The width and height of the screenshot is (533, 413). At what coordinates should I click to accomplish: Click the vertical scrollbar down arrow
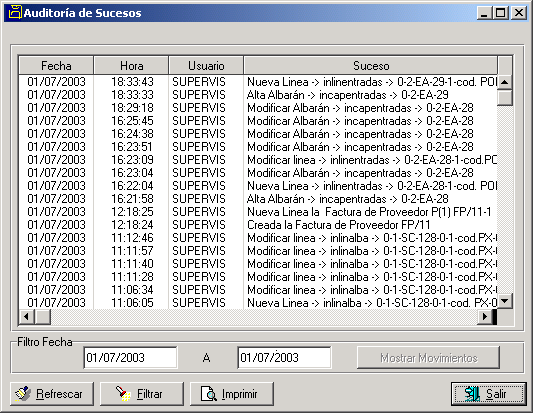tap(504, 301)
